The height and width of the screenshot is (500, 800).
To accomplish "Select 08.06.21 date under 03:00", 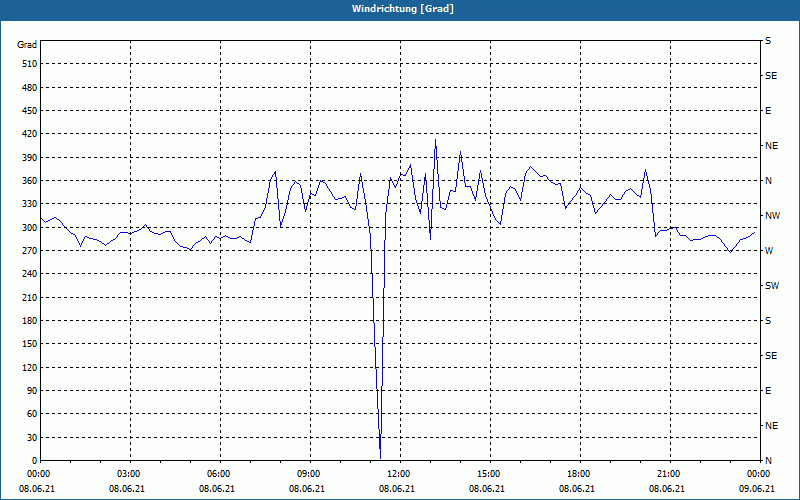I will point(127,489).
